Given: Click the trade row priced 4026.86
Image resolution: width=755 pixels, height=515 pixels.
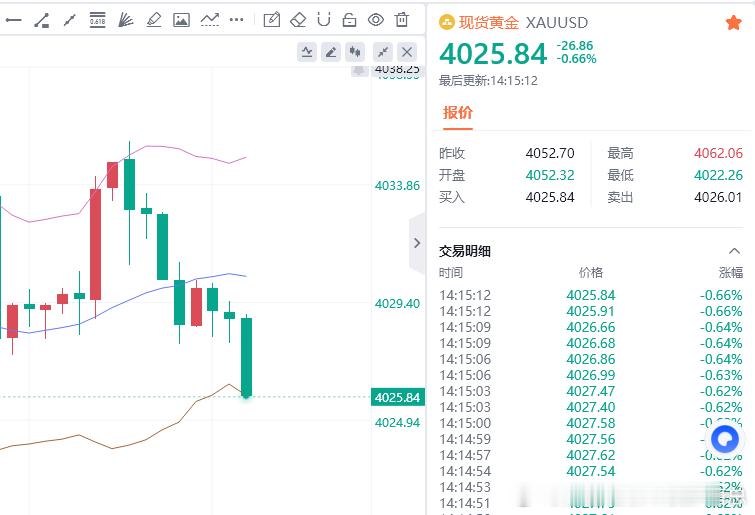Looking at the screenshot, I should pyautogui.click(x=591, y=359).
